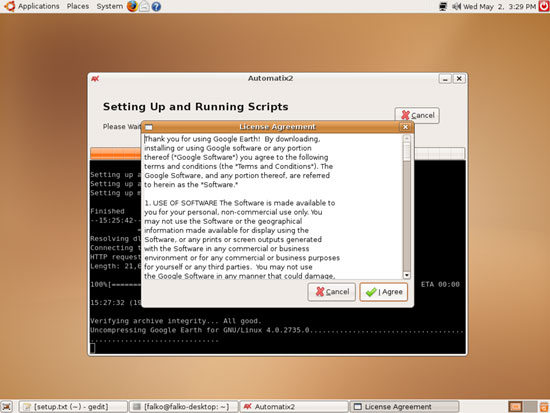The width and height of the screenshot is (550, 413).
Task: Click 'Setting Up and Running Scripts' heading
Action: (195, 107)
